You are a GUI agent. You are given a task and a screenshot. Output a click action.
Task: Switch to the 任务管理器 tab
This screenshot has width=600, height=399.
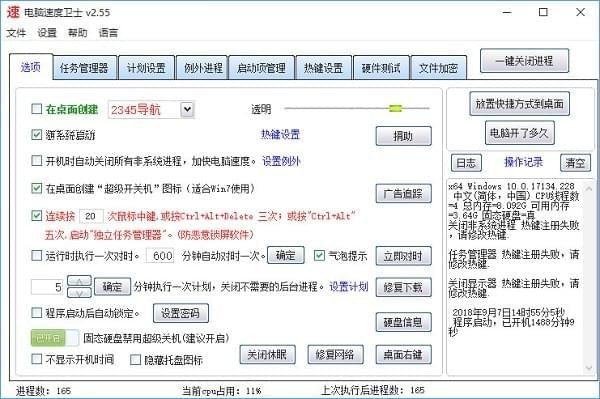84,68
